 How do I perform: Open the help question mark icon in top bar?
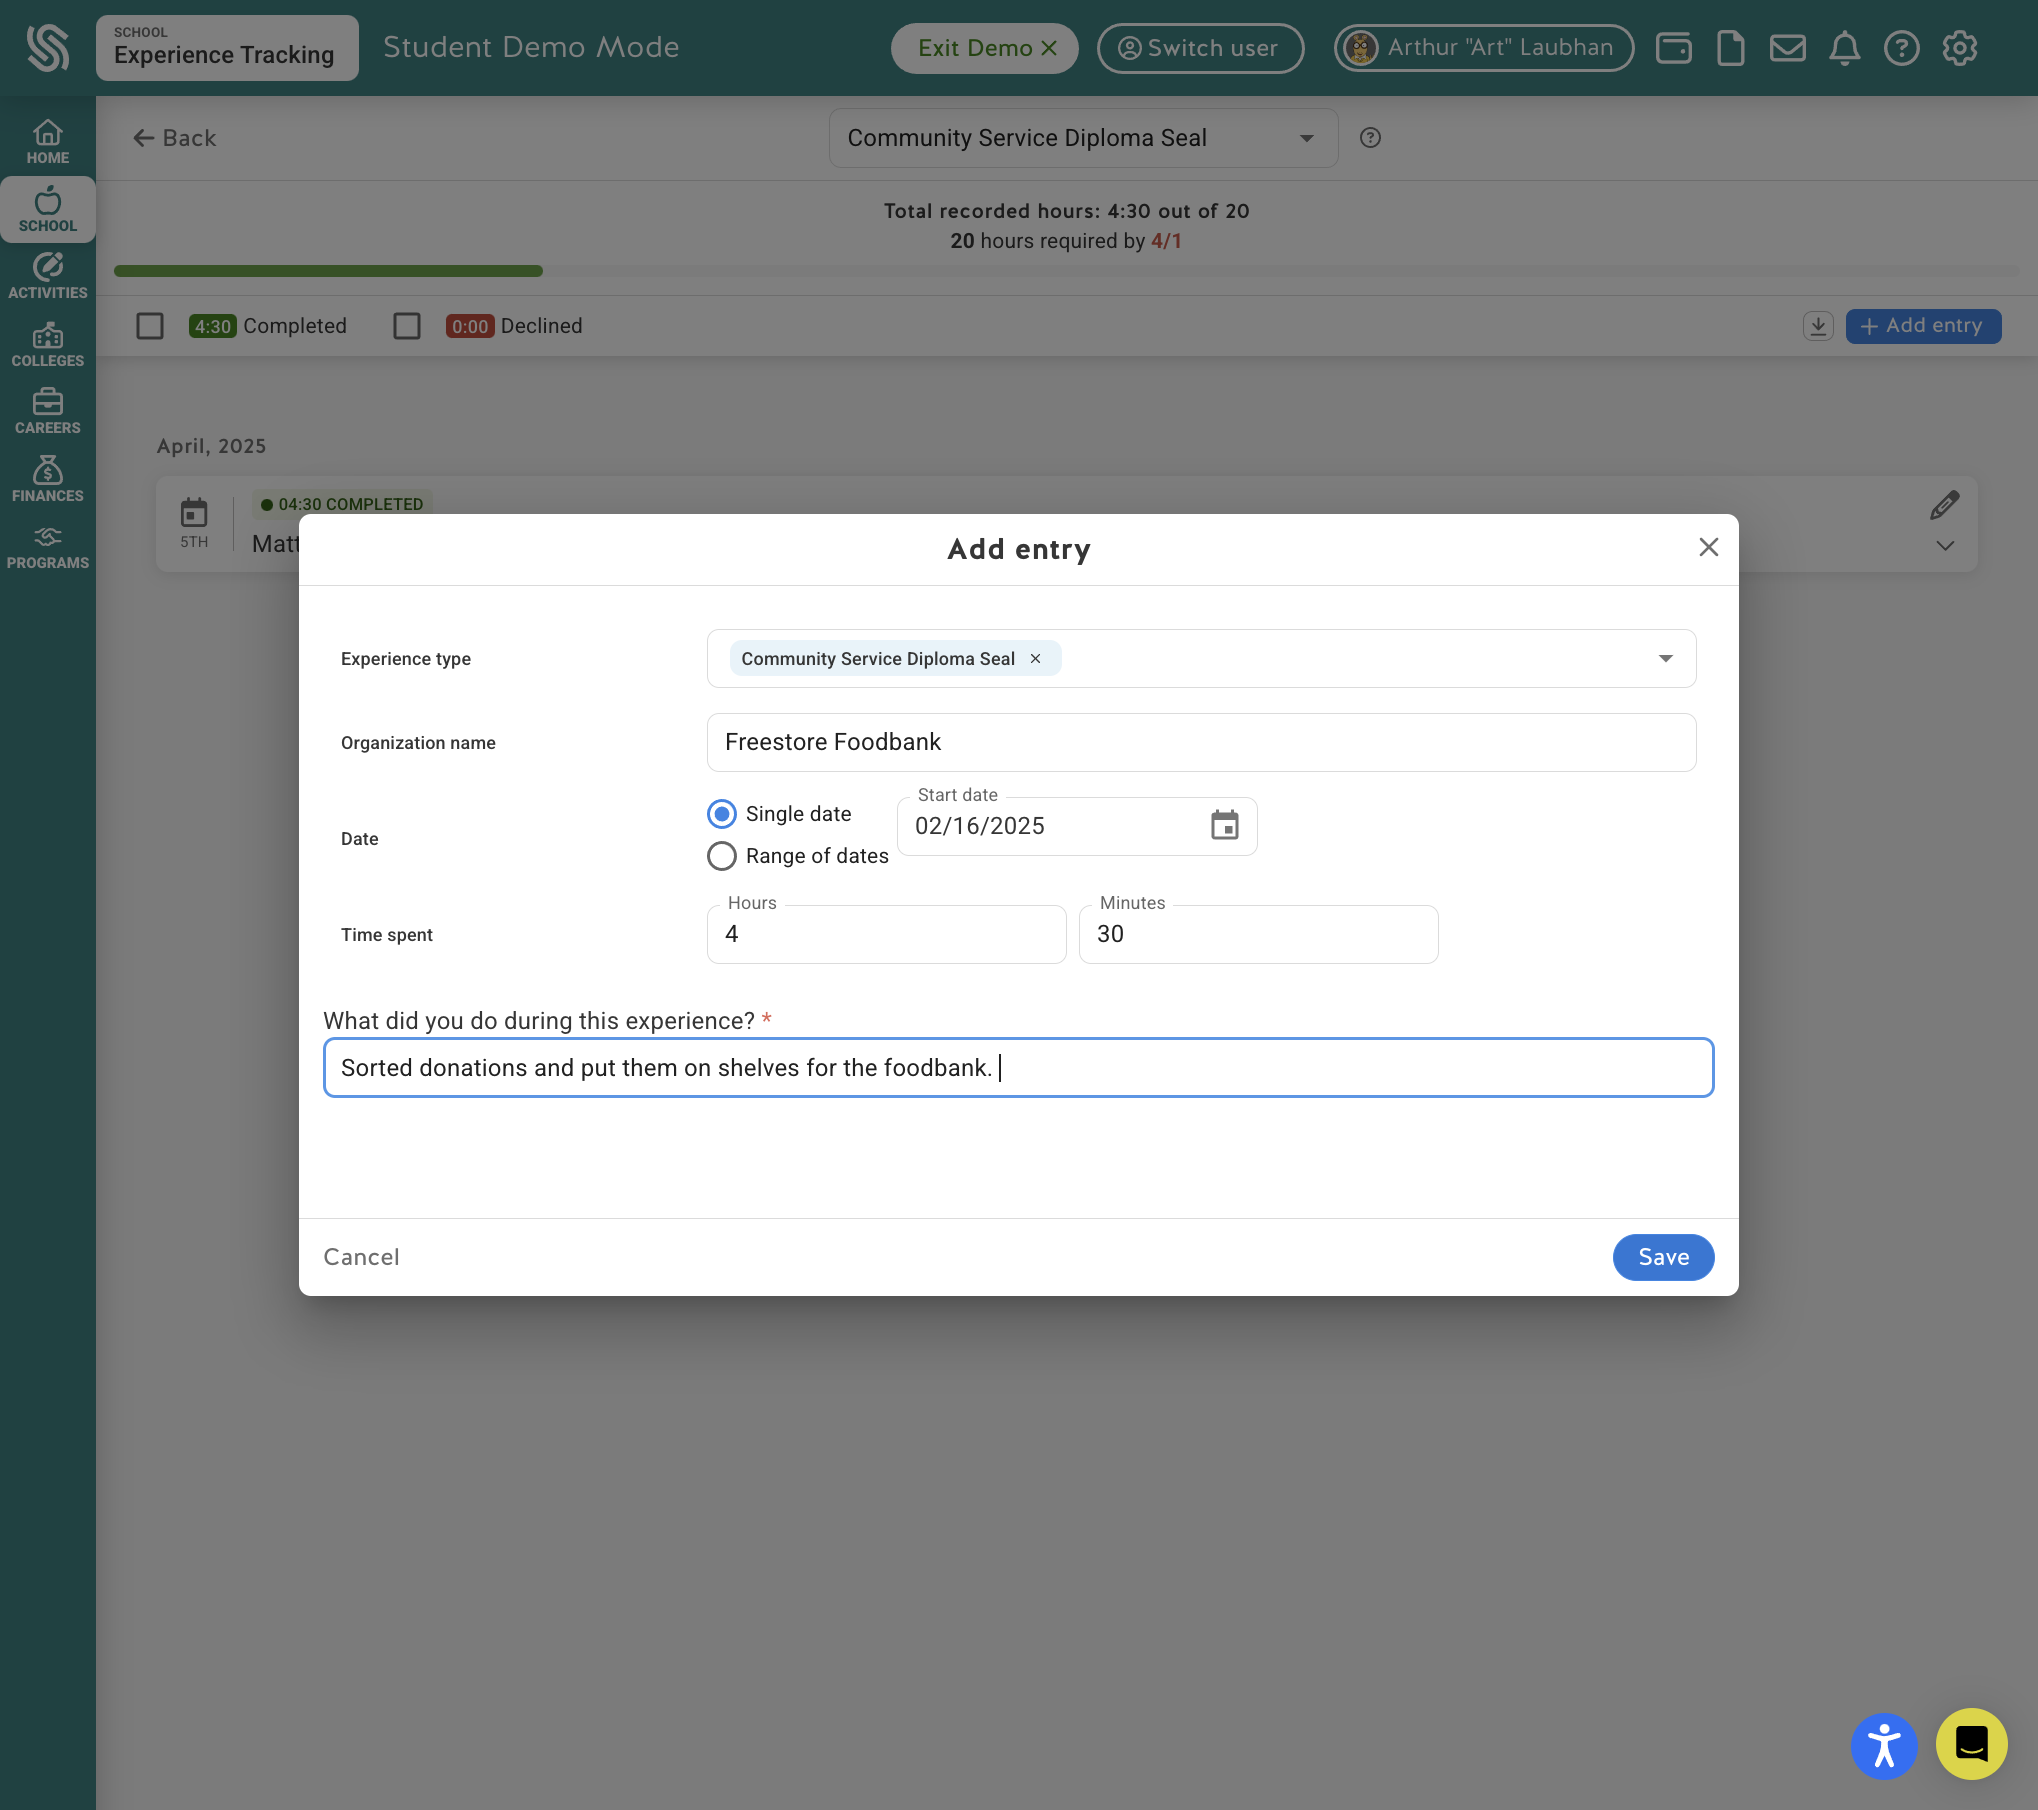click(x=1901, y=48)
